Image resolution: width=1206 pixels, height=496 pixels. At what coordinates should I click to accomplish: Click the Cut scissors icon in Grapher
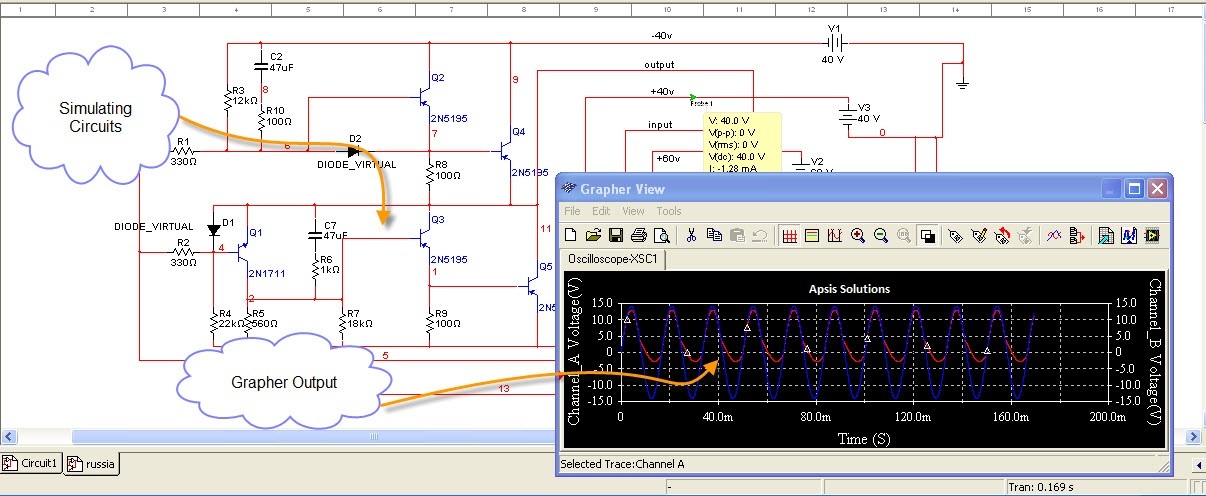(x=691, y=236)
